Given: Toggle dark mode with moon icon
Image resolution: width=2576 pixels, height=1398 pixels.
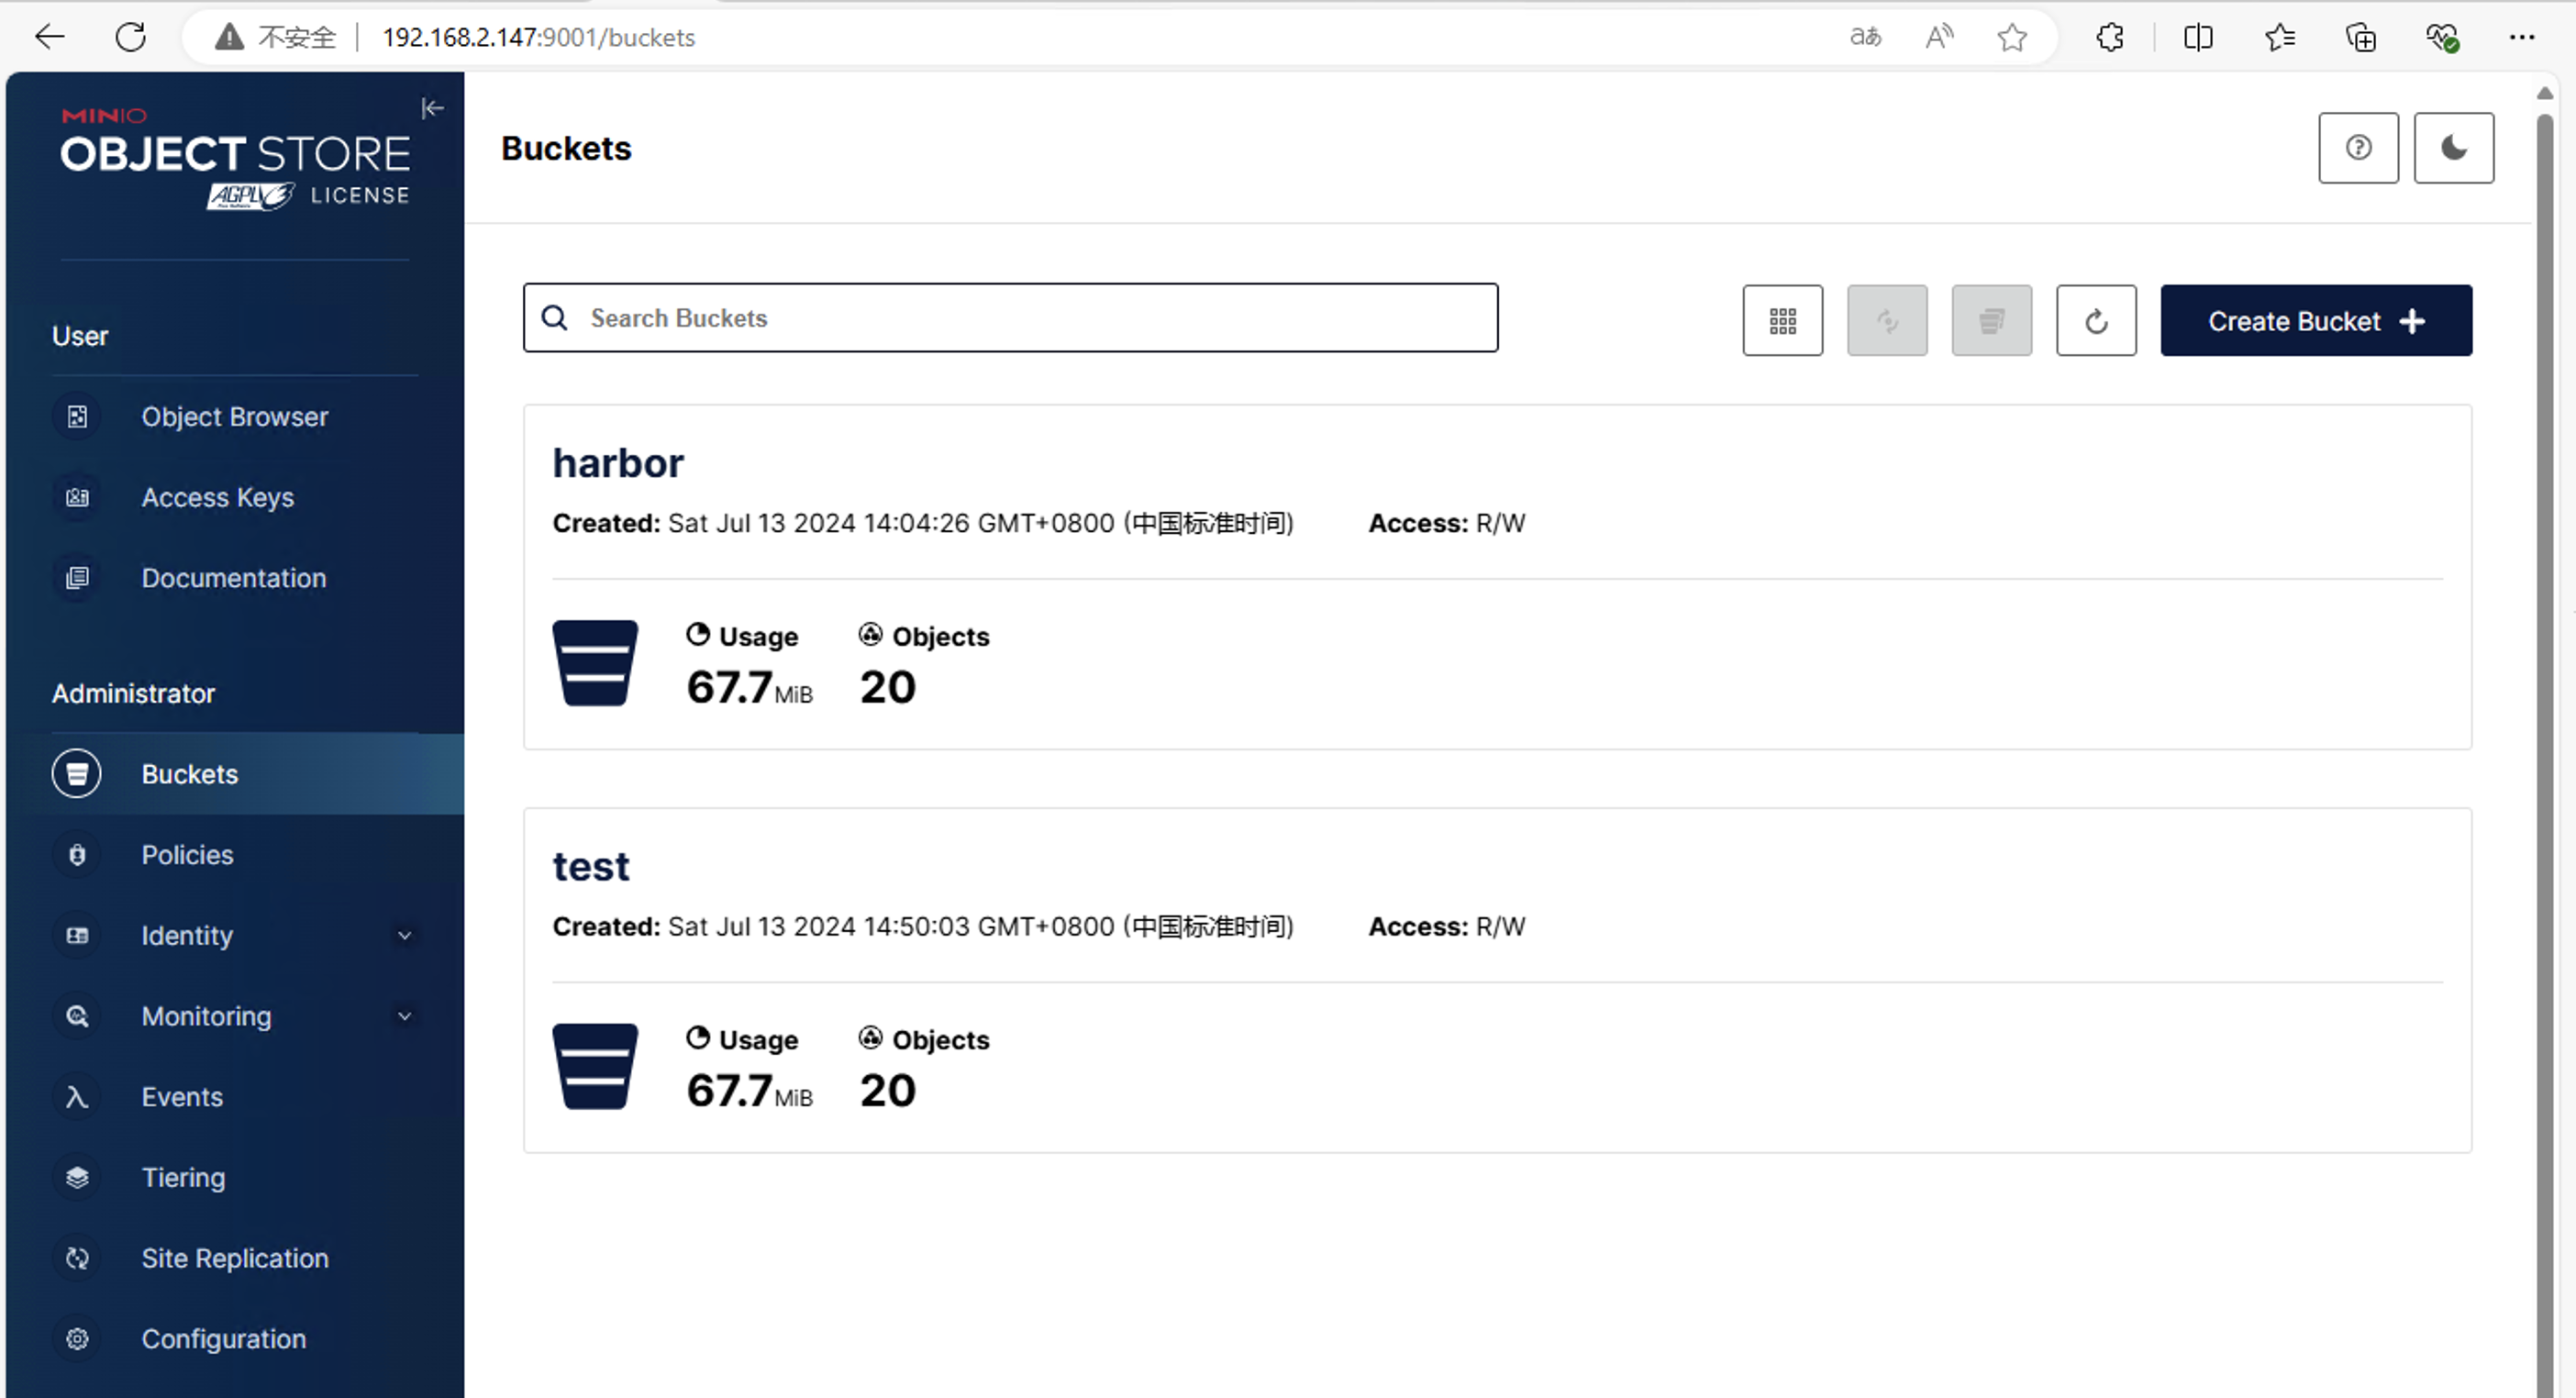Looking at the screenshot, I should 2453,148.
